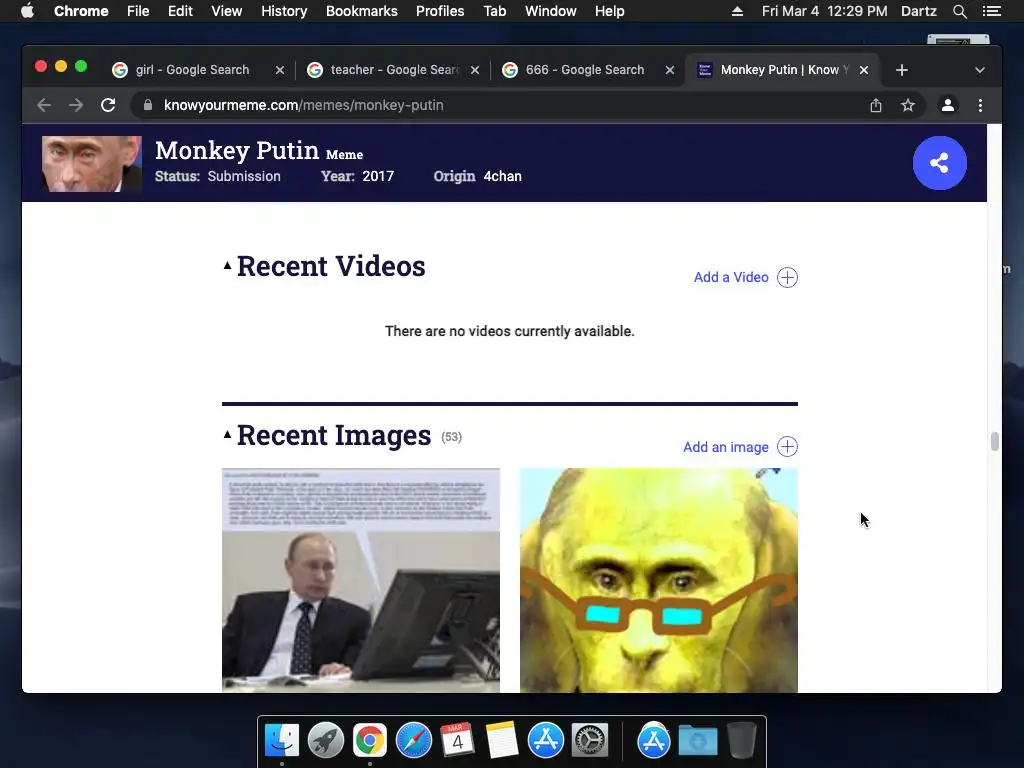Viewport: 1024px width, 768px height.
Task: Share this page from the address bar
Action: tap(876, 105)
